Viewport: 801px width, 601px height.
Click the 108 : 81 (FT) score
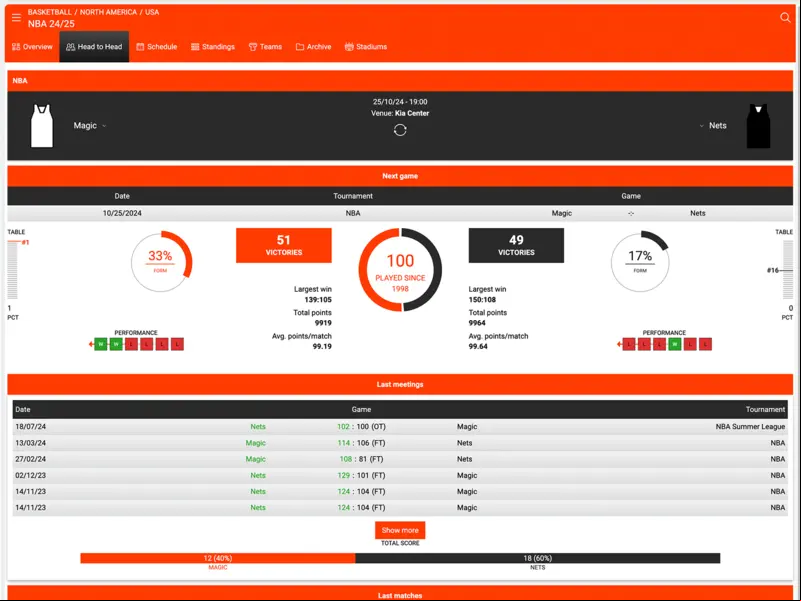361,459
